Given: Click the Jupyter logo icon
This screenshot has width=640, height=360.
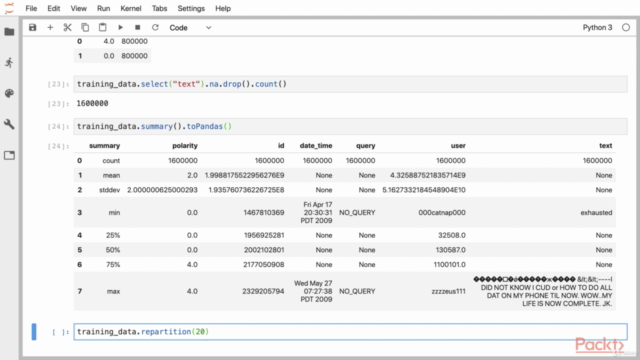Looking at the screenshot, I should pos(9,8).
